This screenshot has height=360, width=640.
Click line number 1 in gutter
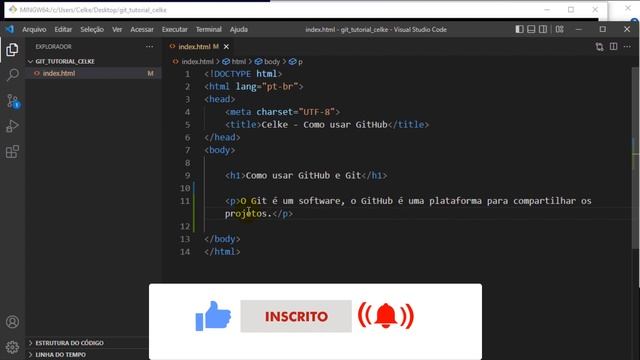click(x=187, y=74)
